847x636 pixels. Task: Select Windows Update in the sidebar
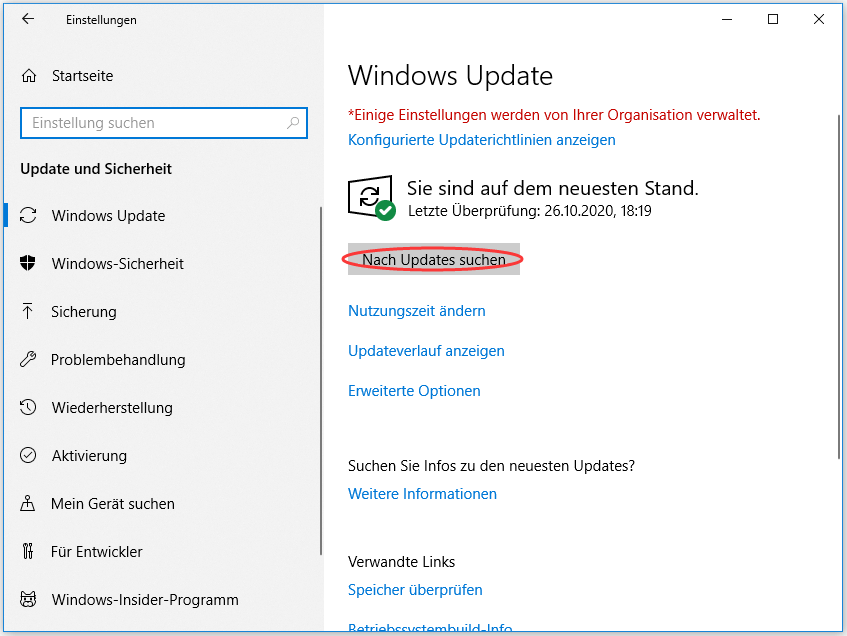105,215
